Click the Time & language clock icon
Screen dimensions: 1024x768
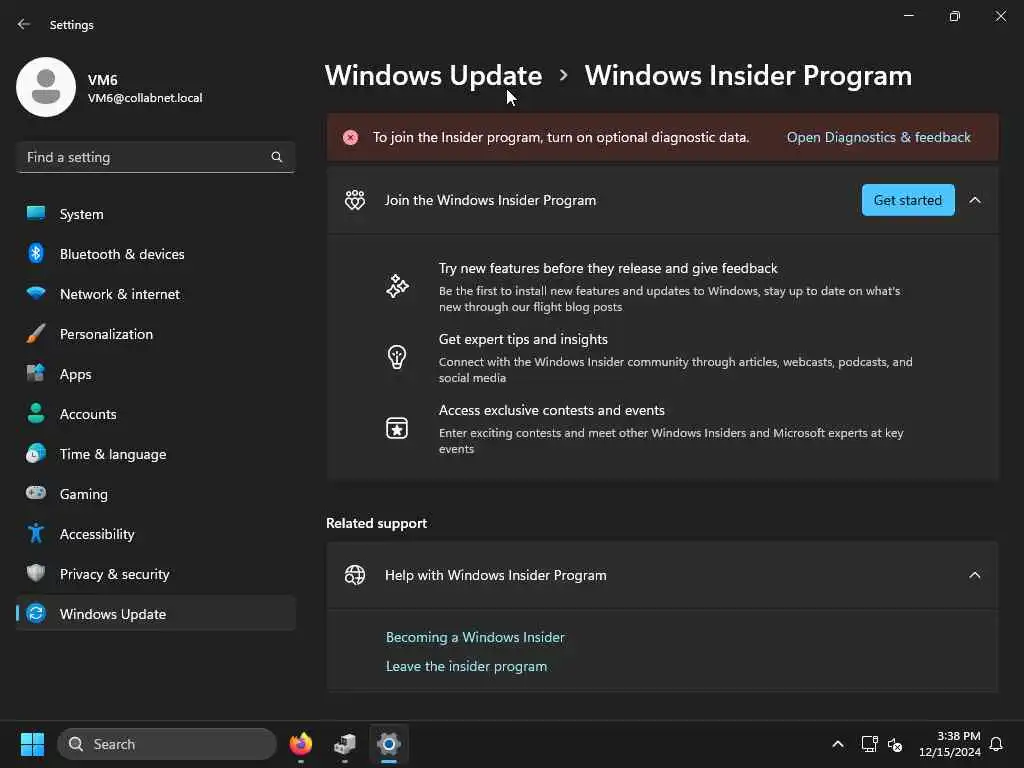coord(36,453)
